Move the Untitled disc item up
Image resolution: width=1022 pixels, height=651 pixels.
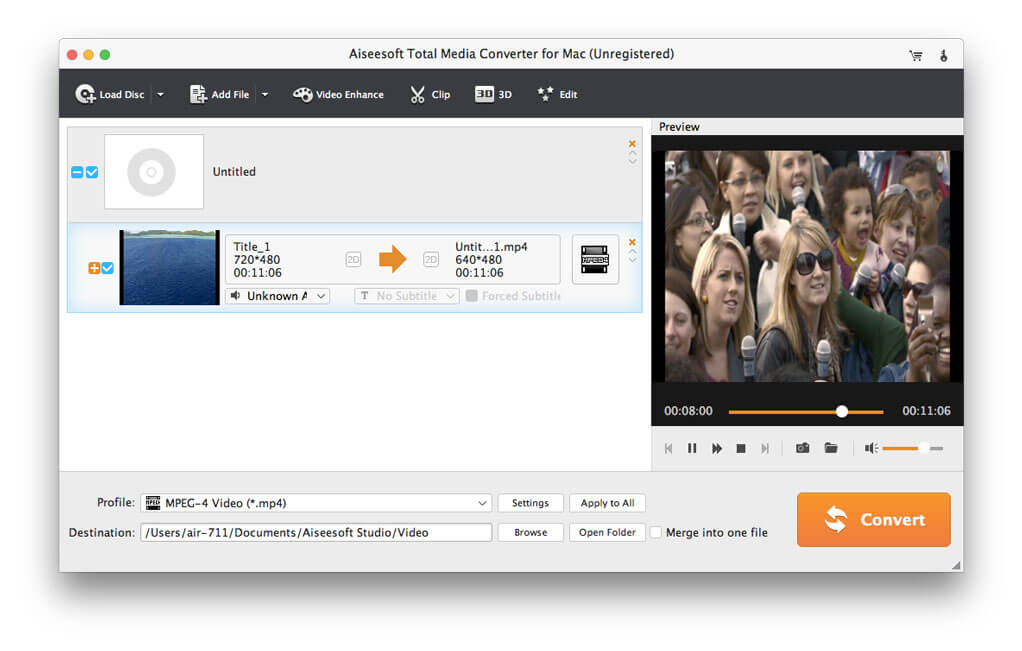[632, 153]
